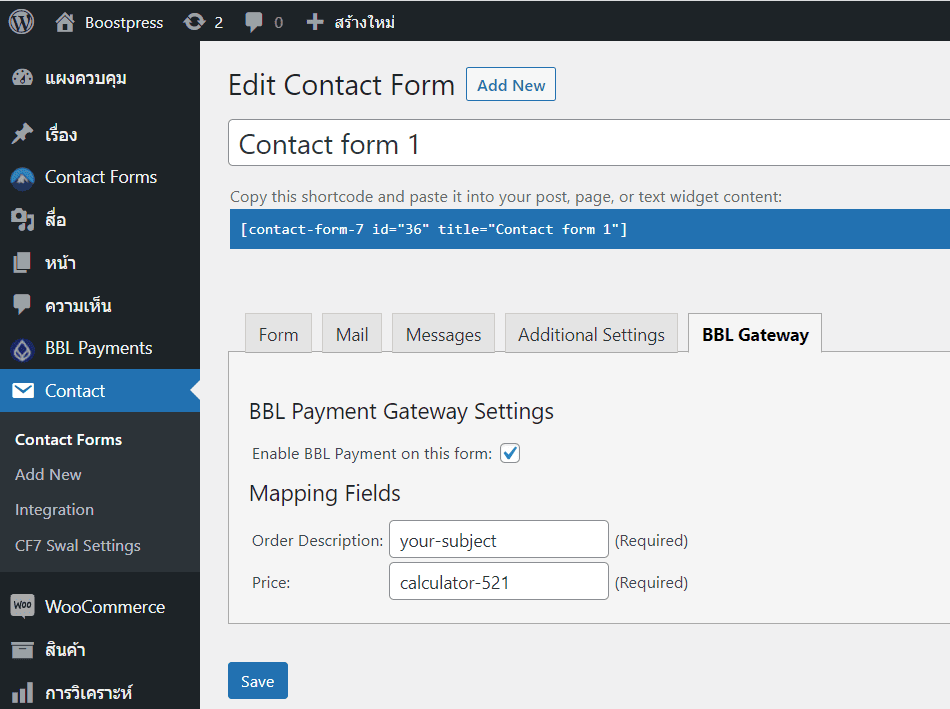Click the Contact envelope icon in sidebar

coord(22,391)
